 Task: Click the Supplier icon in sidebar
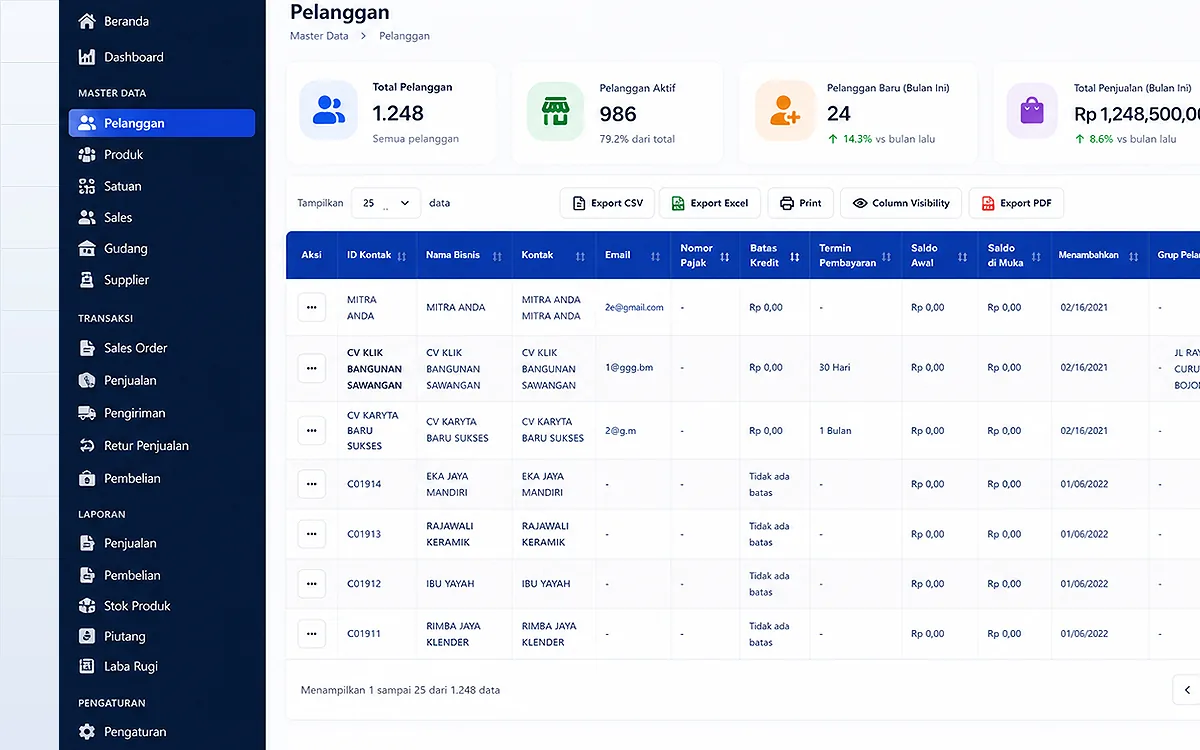pyautogui.click(x=87, y=280)
